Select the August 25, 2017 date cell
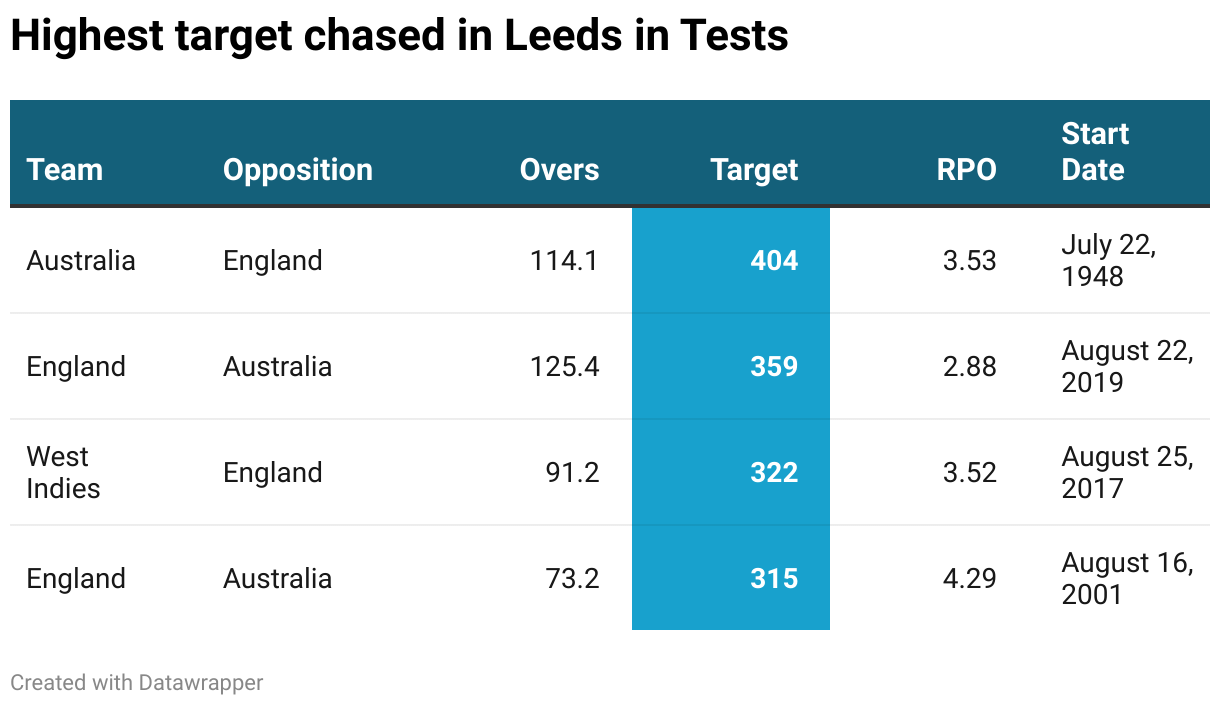This screenshot has width=1220, height=706. tap(1127, 473)
